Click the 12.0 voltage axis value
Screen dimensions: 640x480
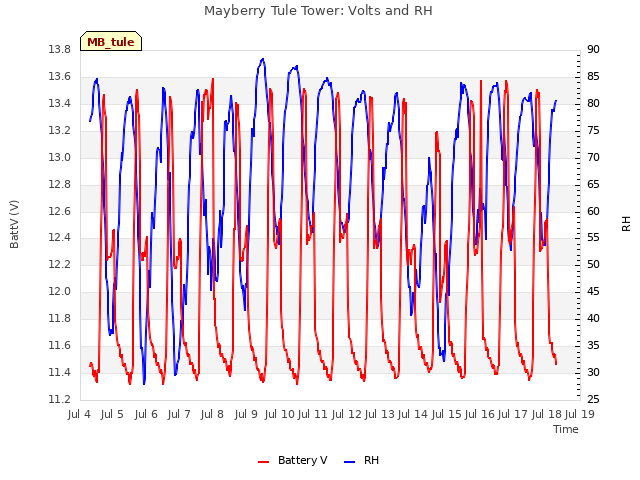pos(60,291)
